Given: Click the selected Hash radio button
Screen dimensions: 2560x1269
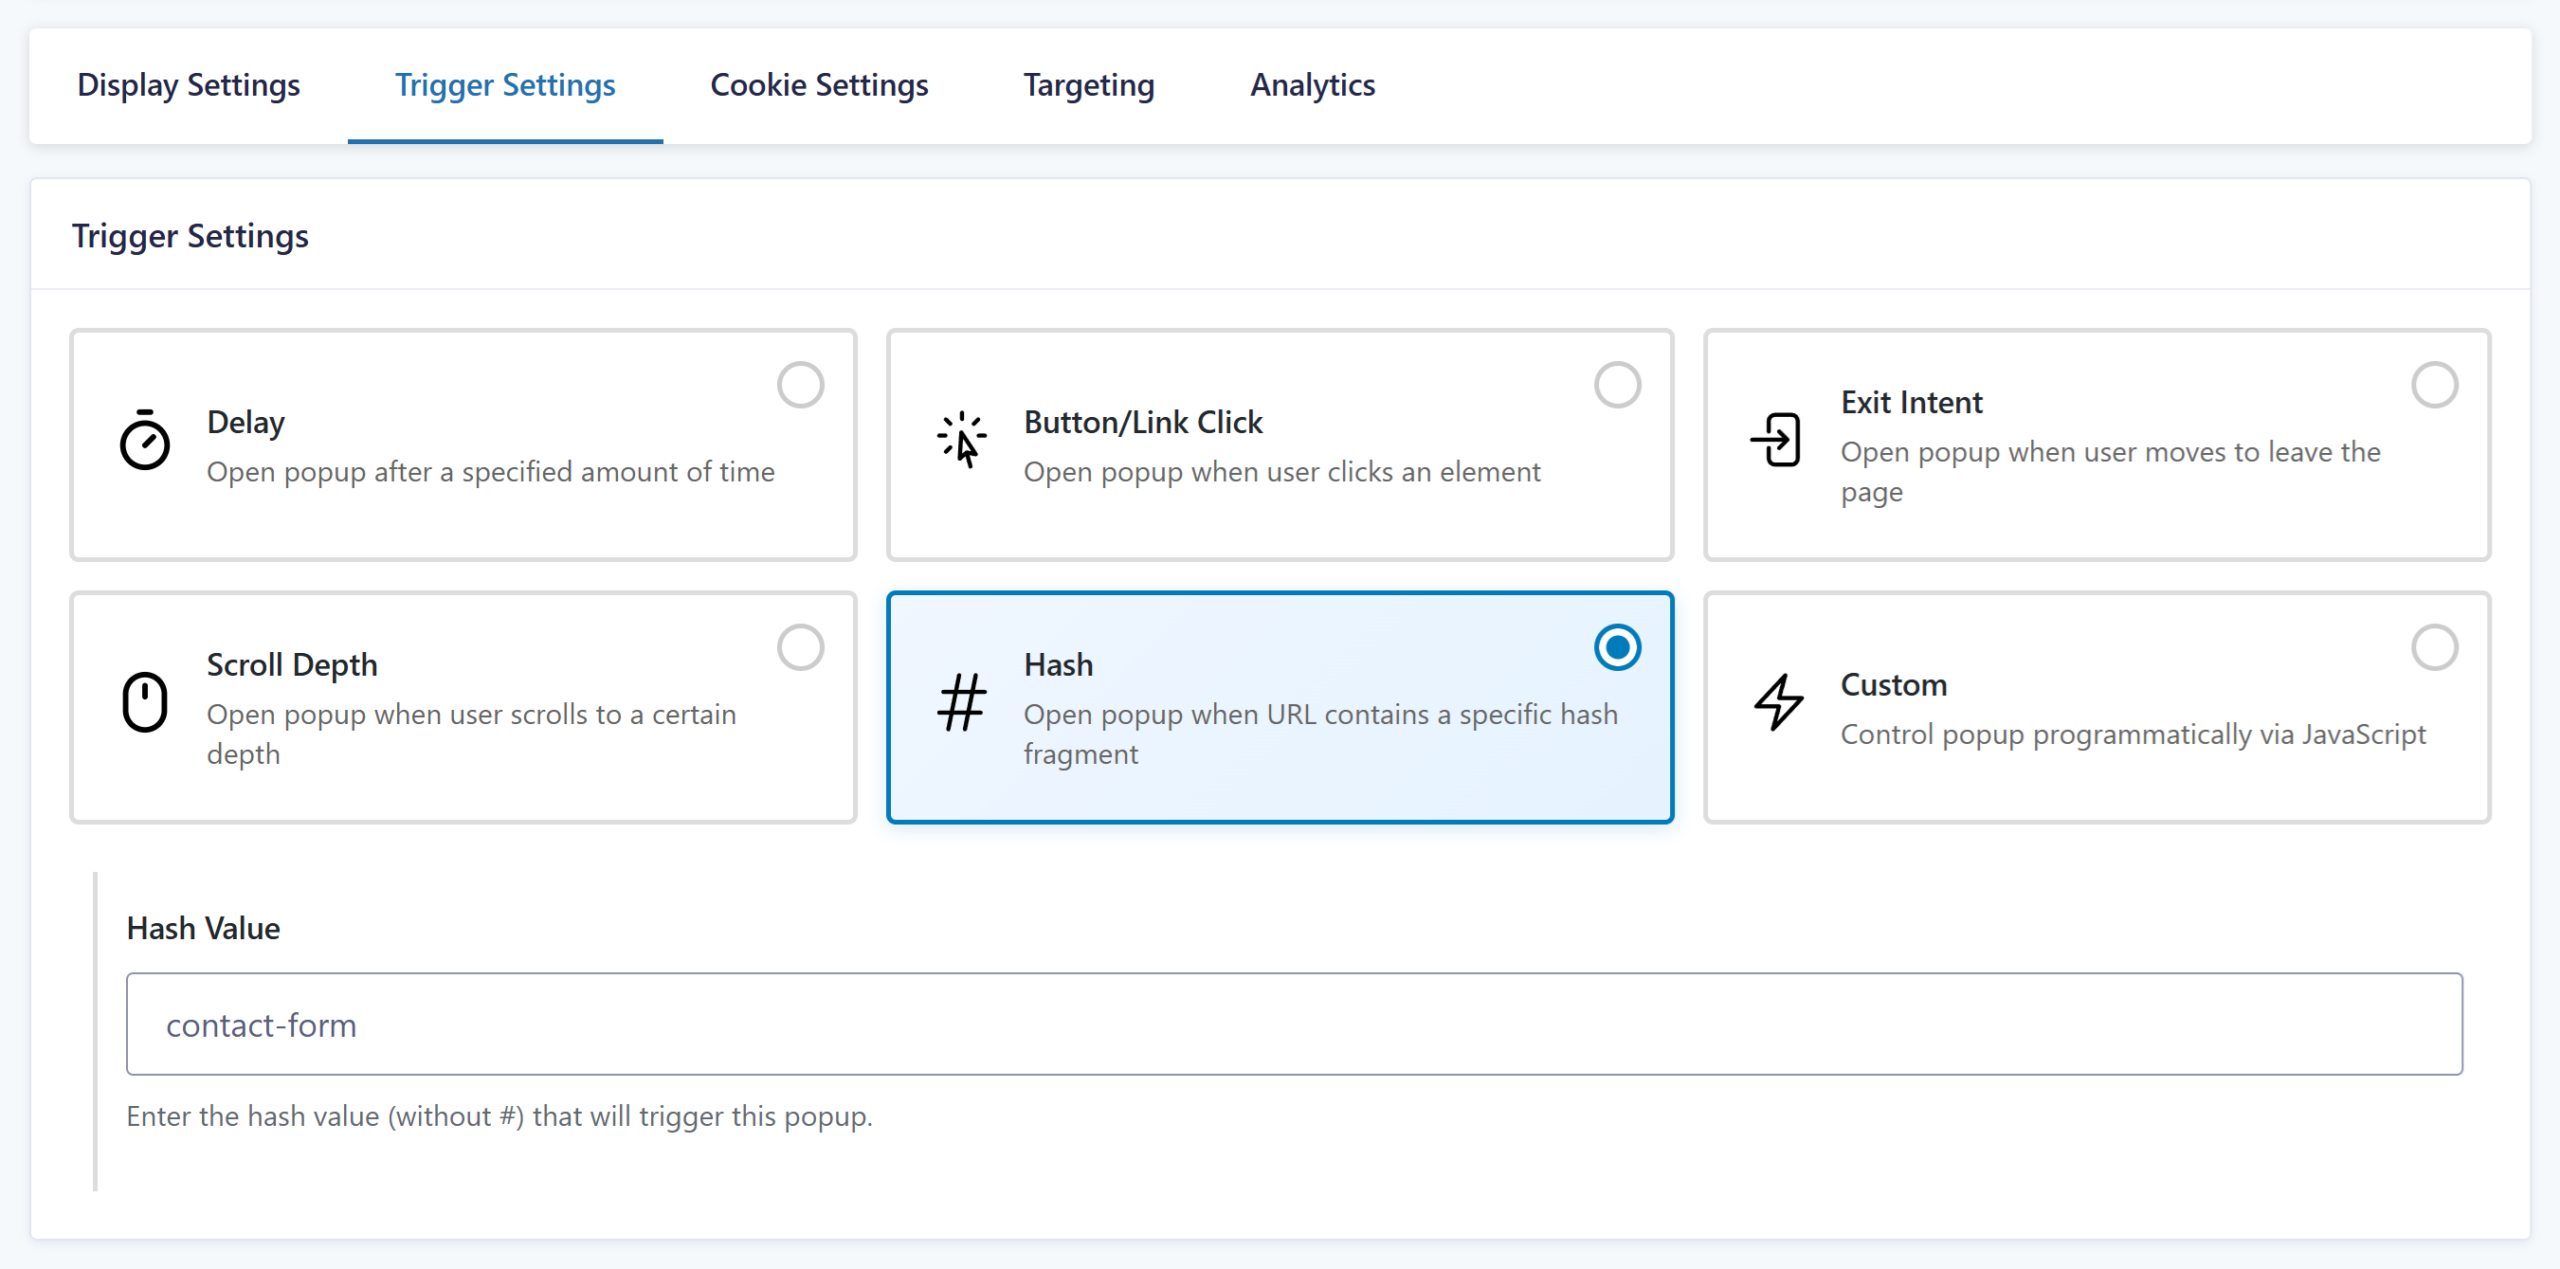Looking at the screenshot, I should point(1617,647).
